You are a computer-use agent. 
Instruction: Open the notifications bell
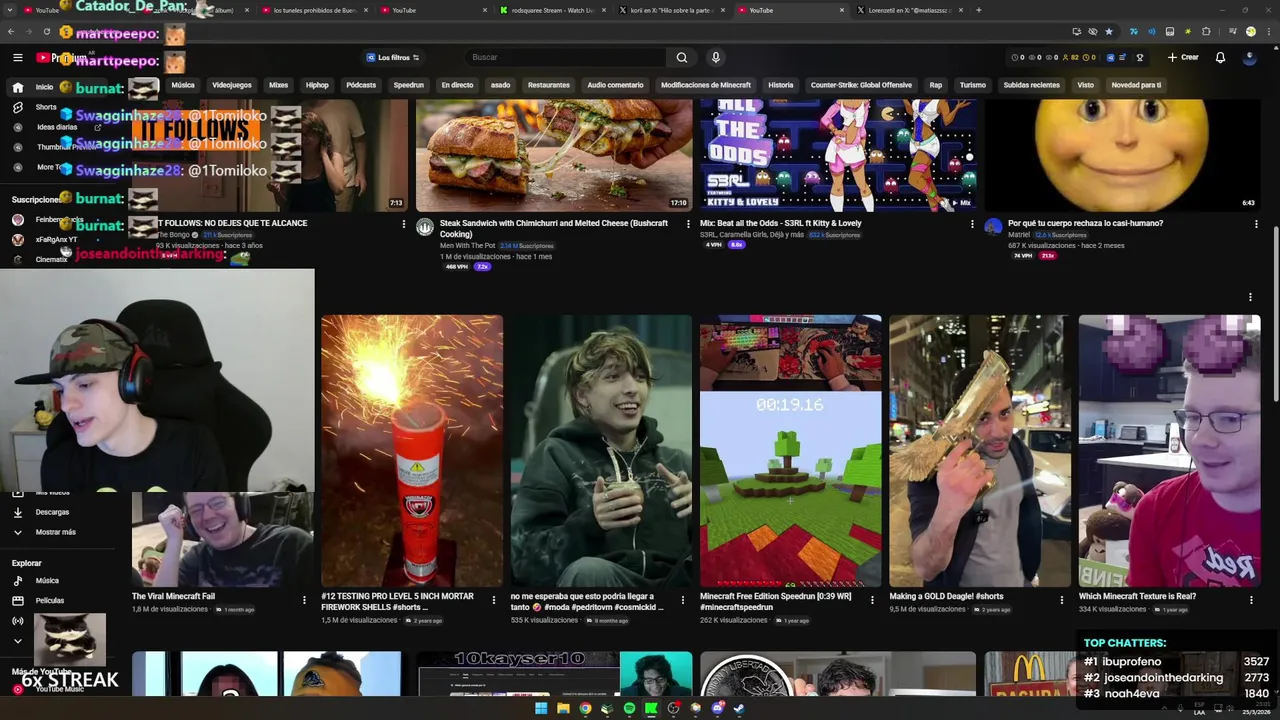[1220, 57]
